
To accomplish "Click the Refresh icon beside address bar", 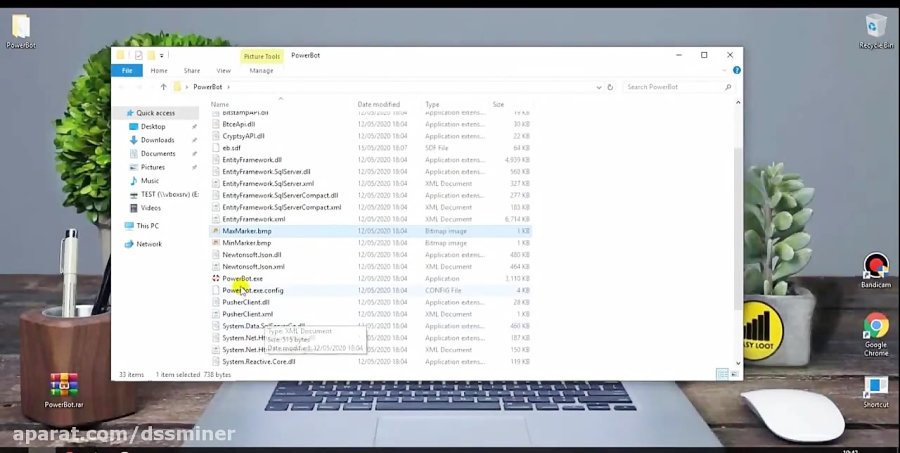I will click(x=610, y=87).
